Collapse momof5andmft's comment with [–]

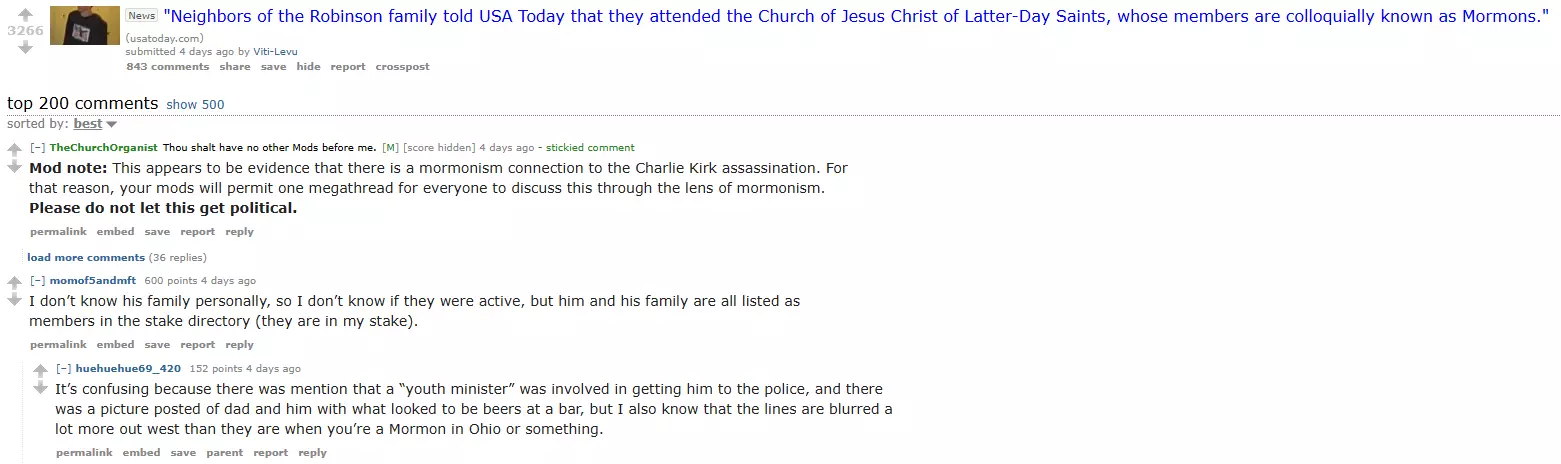click(x=37, y=281)
